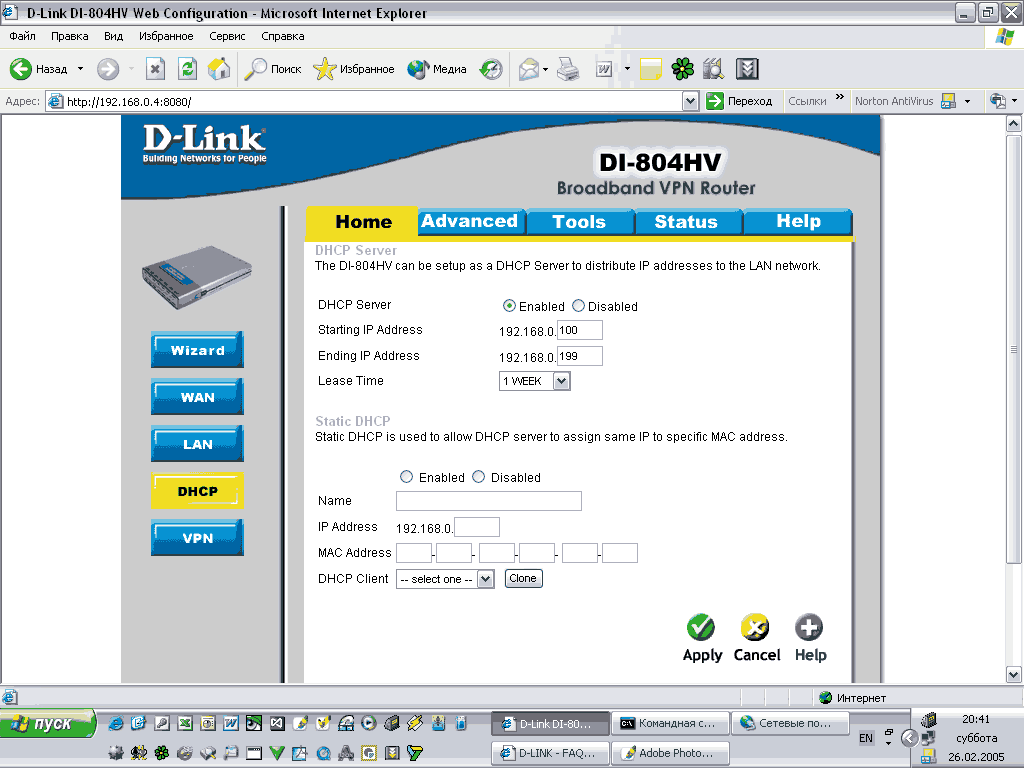This screenshot has width=1024, height=768.
Task: Open the Wizard sidebar button
Action: pos(197,350)
